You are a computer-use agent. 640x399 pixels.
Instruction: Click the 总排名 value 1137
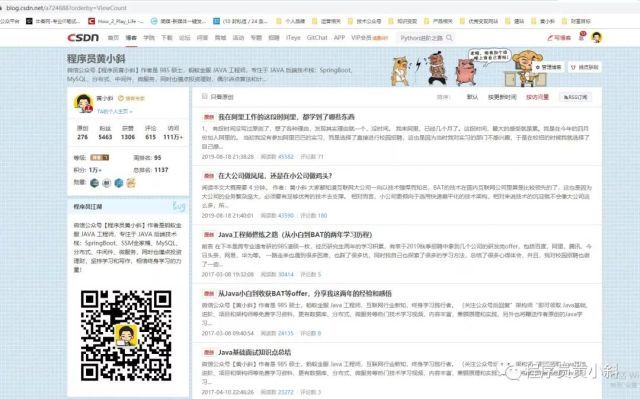coord(161,170)
